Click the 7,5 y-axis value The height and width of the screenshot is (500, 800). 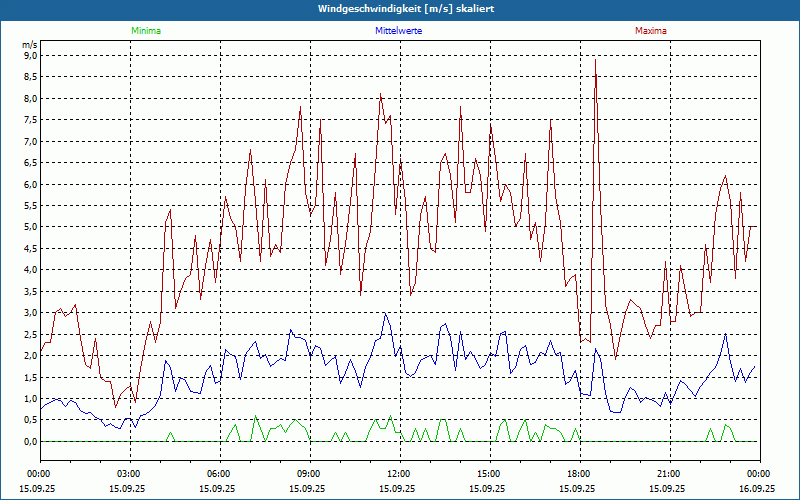pyautogui.click(x=29, y=120)
